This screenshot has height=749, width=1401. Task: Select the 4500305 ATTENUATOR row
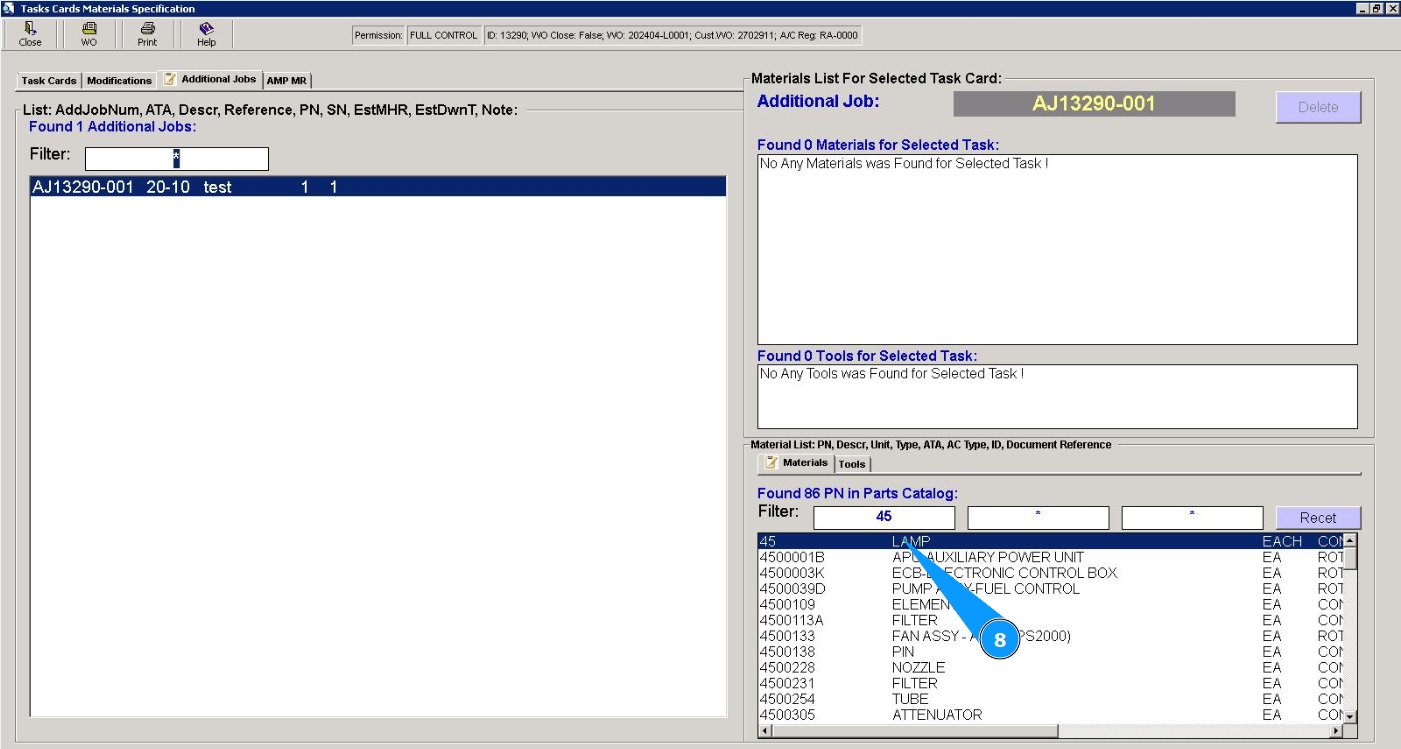click(x=1050, y=715)
